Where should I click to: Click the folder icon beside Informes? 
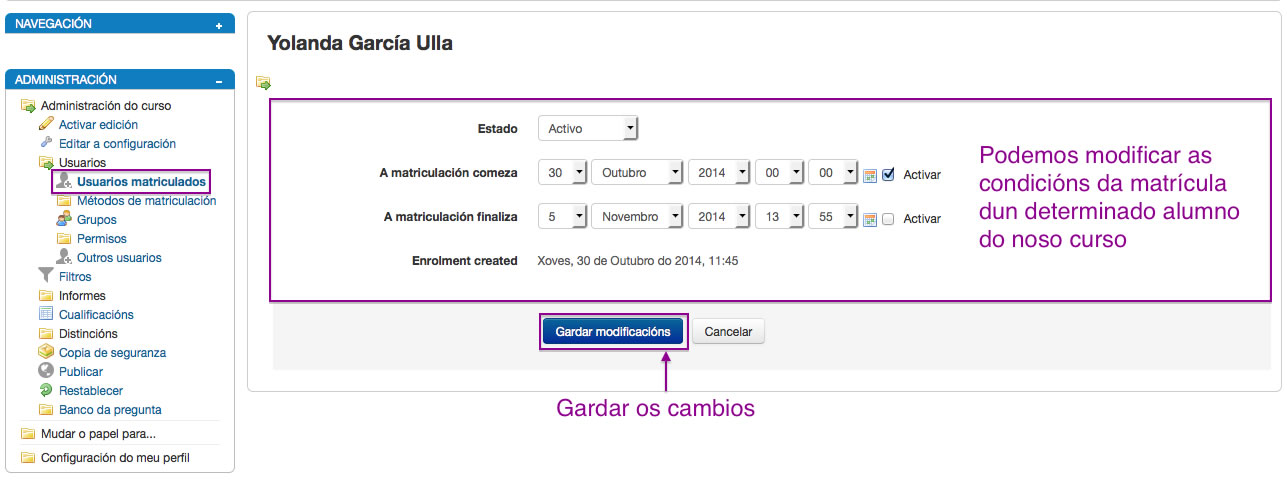pyautogui.click(x=46, y=296)
